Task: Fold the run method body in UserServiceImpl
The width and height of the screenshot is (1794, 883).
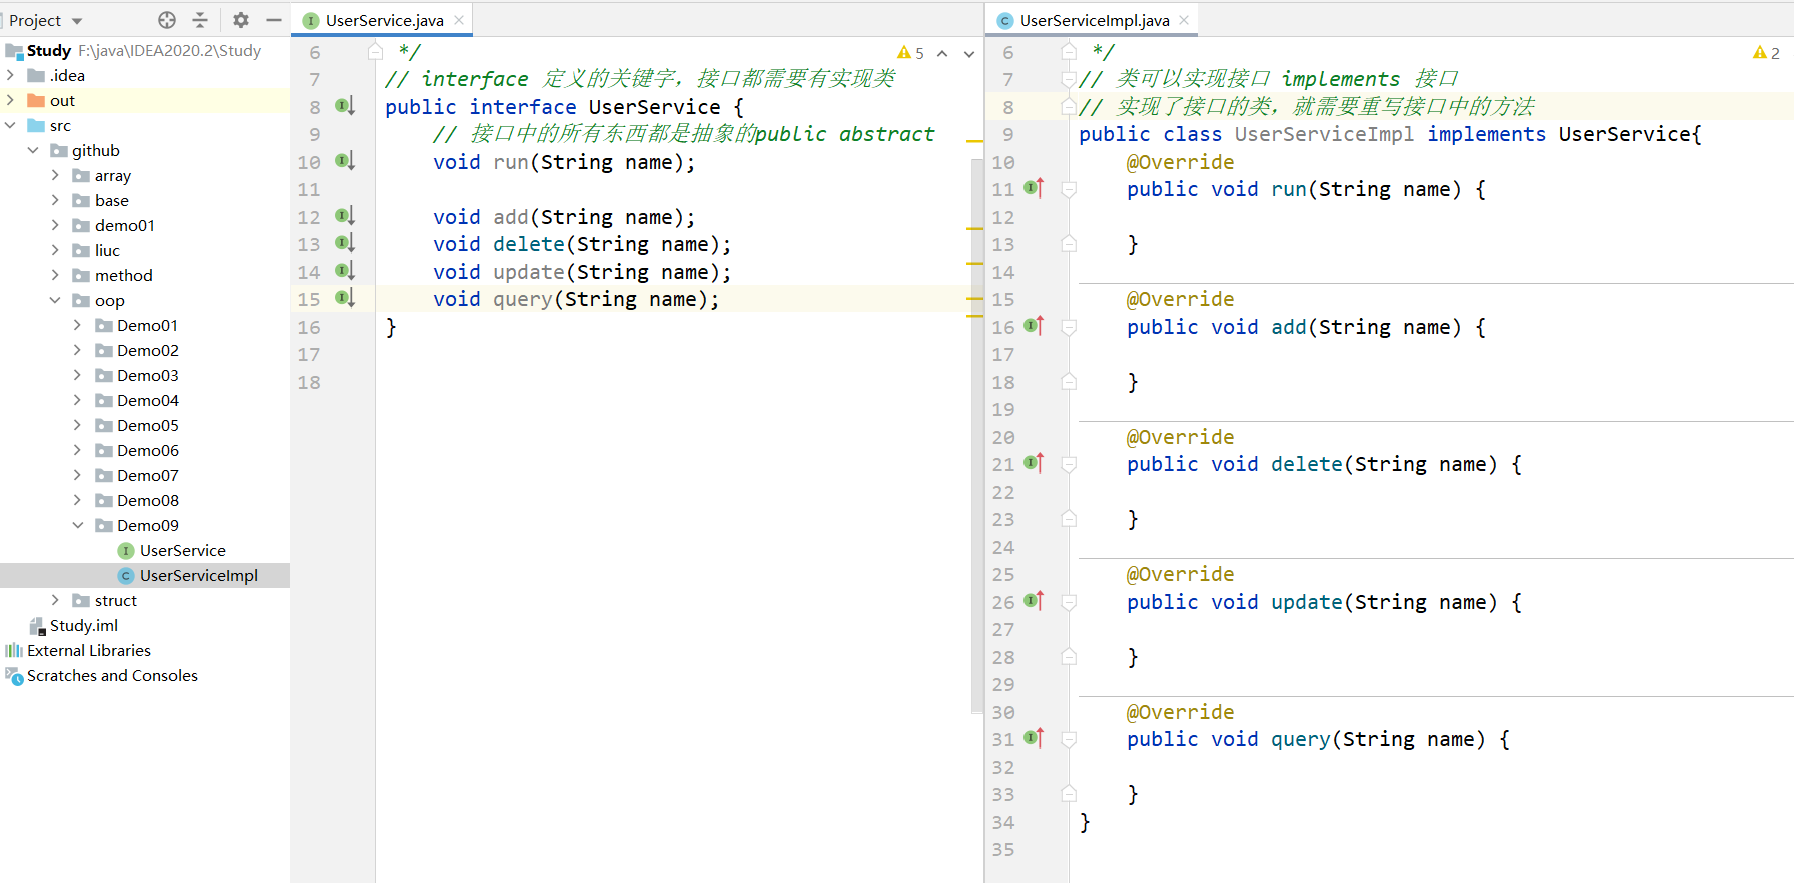Action: (x=1069, y=189)
